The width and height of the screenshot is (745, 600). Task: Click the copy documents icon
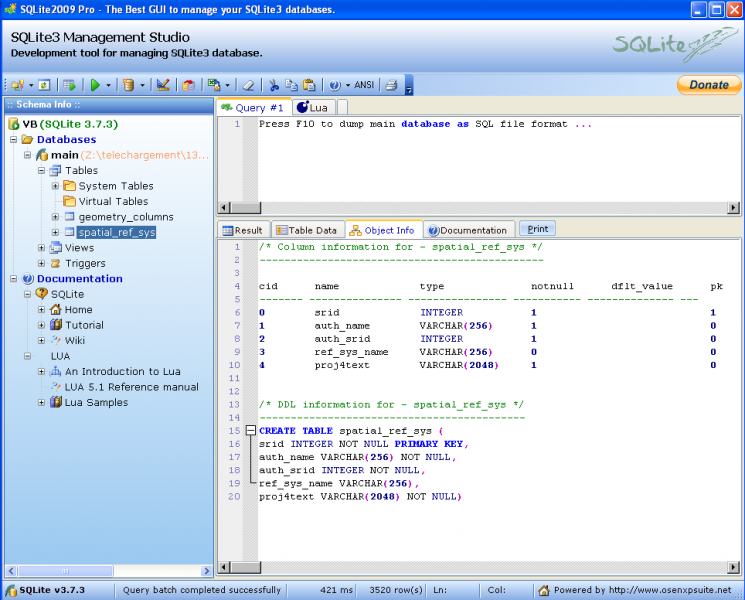click(x=291, y=85)
